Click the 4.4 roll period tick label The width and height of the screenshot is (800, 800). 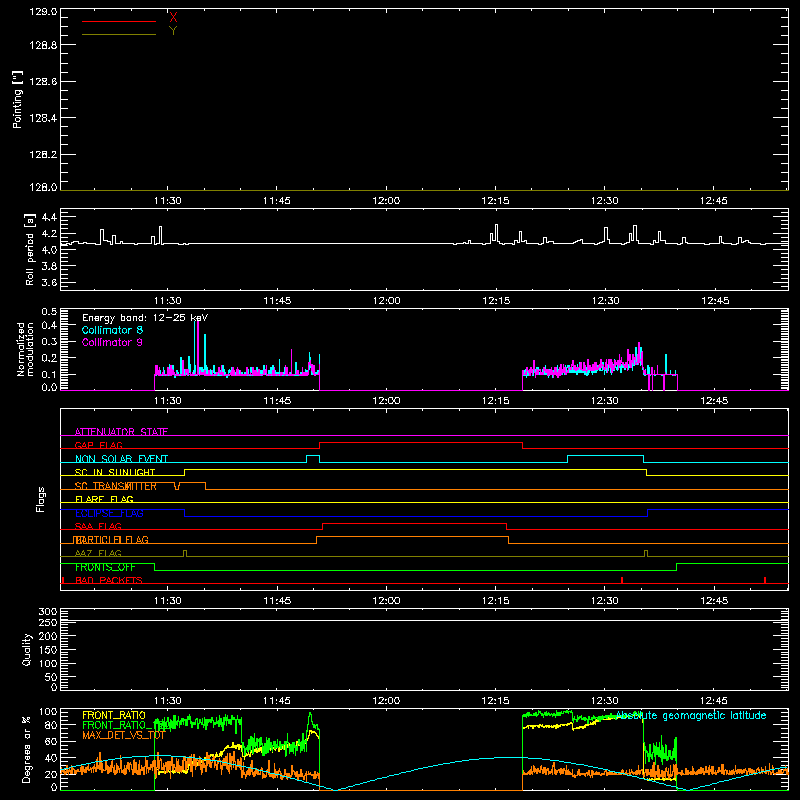(x=49, y=217)
